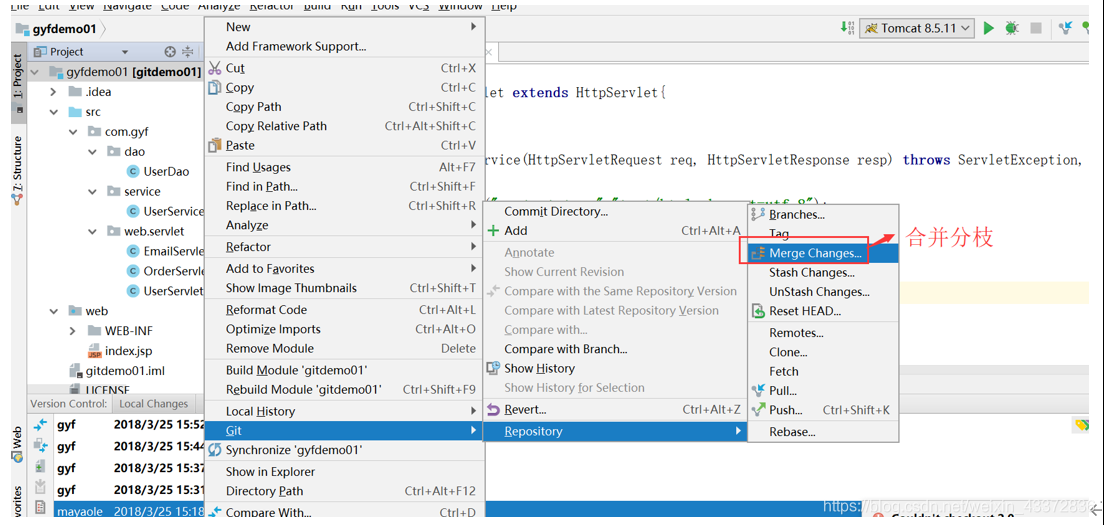Choose Push... in Repository submenu
The image size is (1105, 525).
(822, 410)
